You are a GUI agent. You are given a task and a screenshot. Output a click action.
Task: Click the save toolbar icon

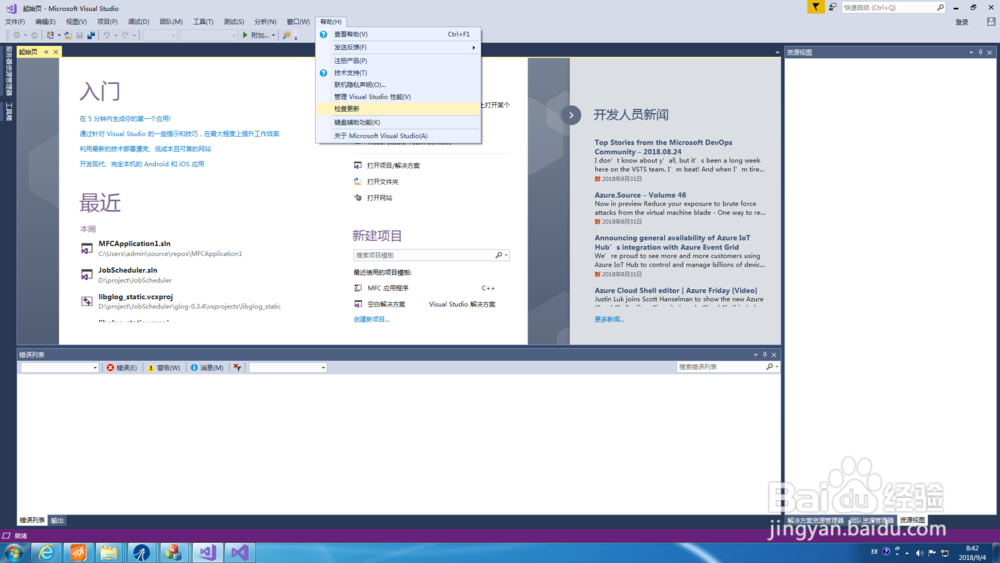point(80,35)
